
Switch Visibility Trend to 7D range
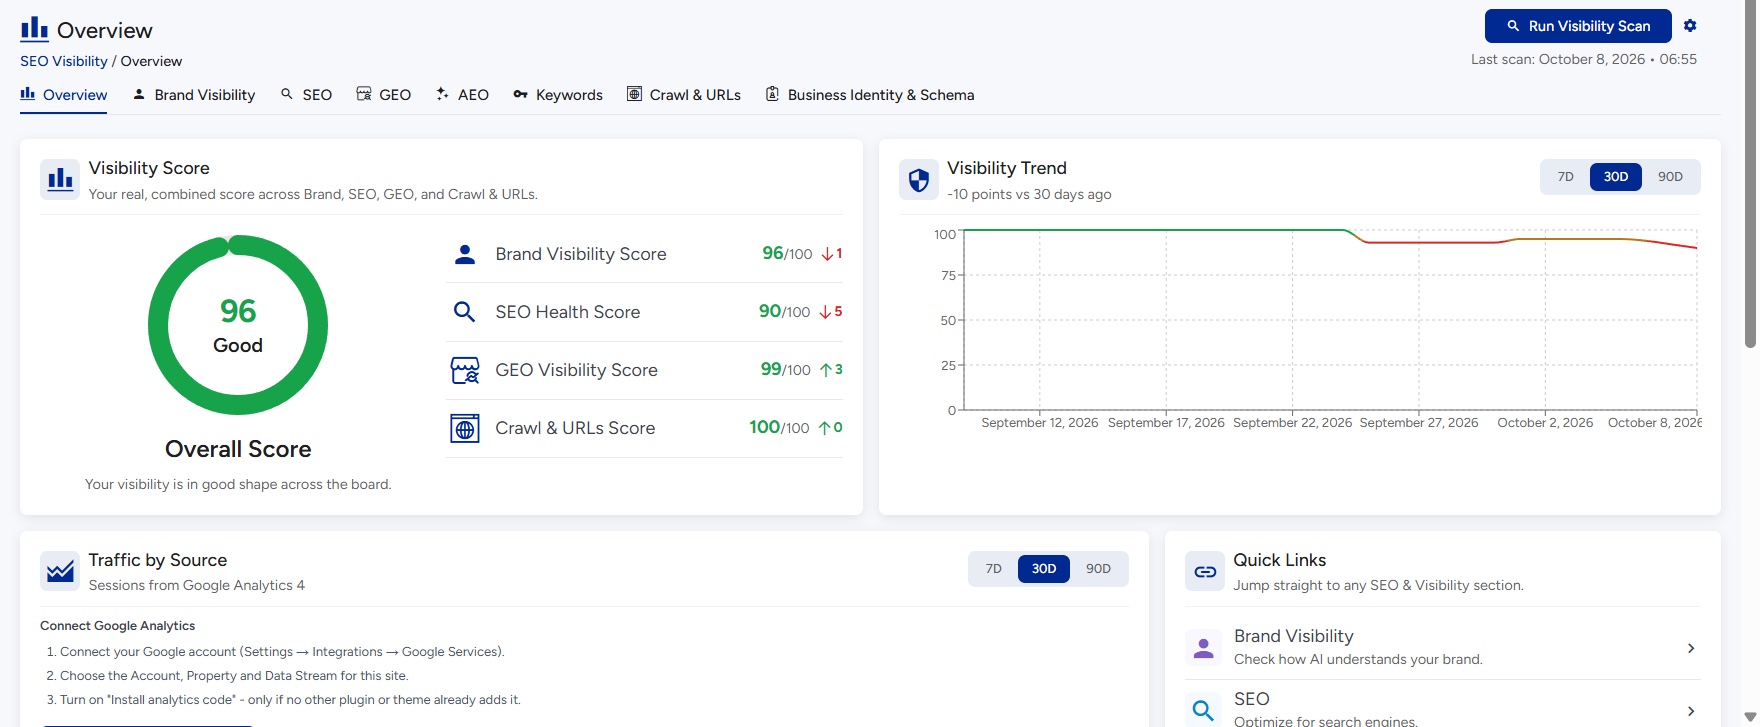click(x=1565, y=177)
